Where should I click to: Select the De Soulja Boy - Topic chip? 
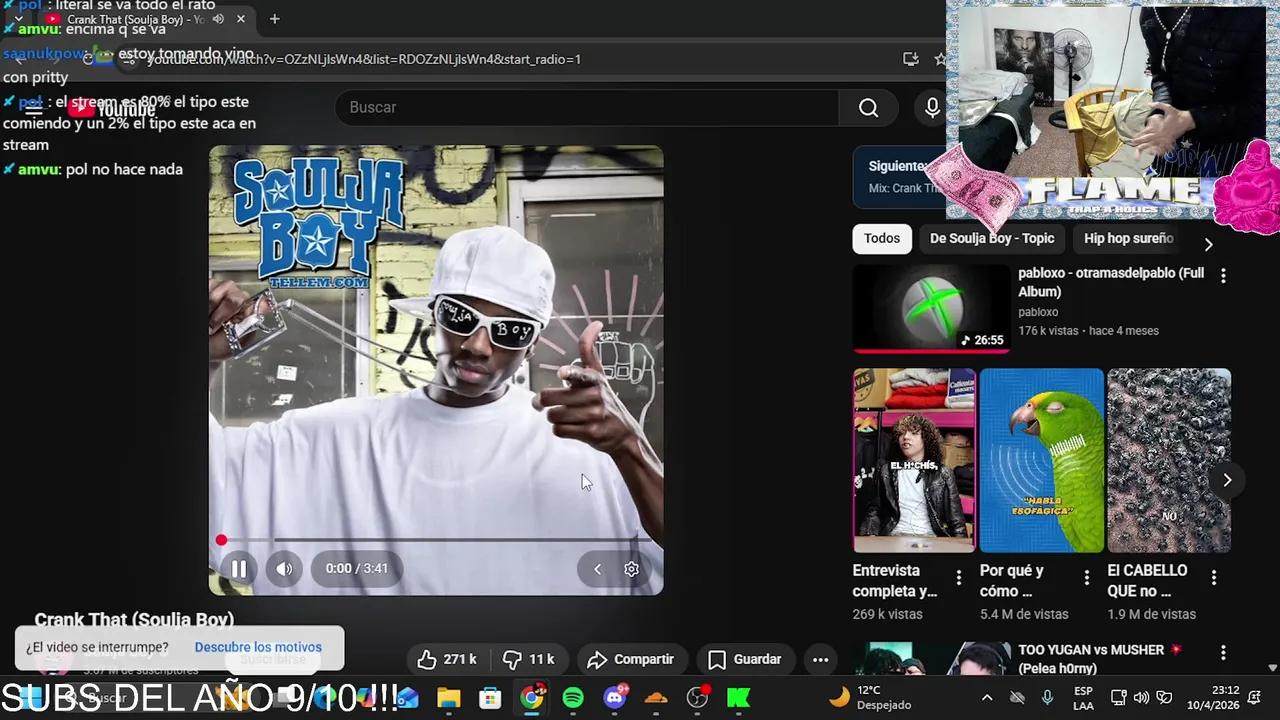[x=992, y=238]
